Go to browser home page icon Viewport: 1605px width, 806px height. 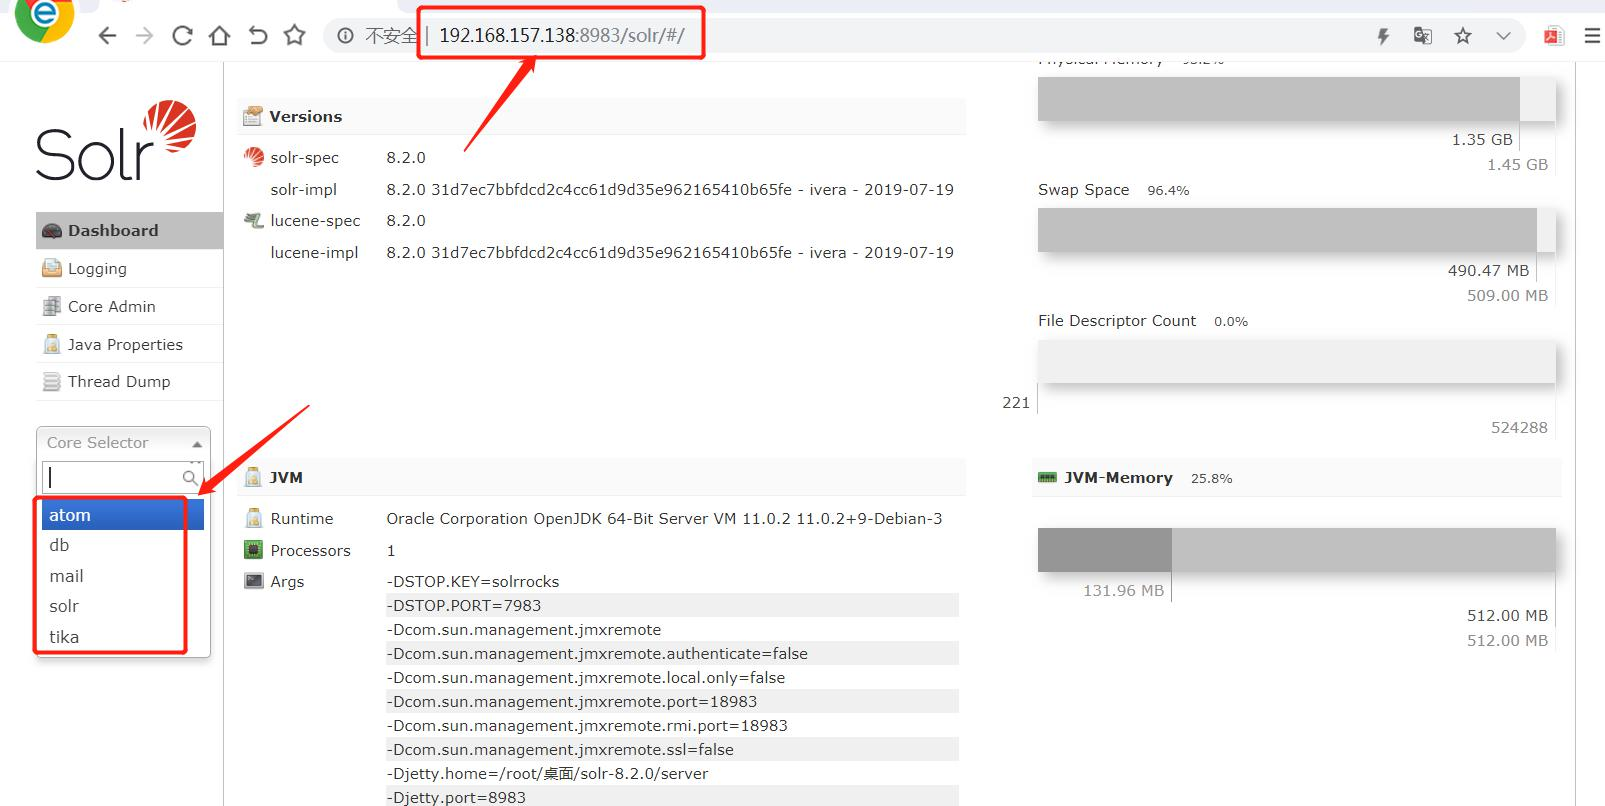tap(219, 36)
